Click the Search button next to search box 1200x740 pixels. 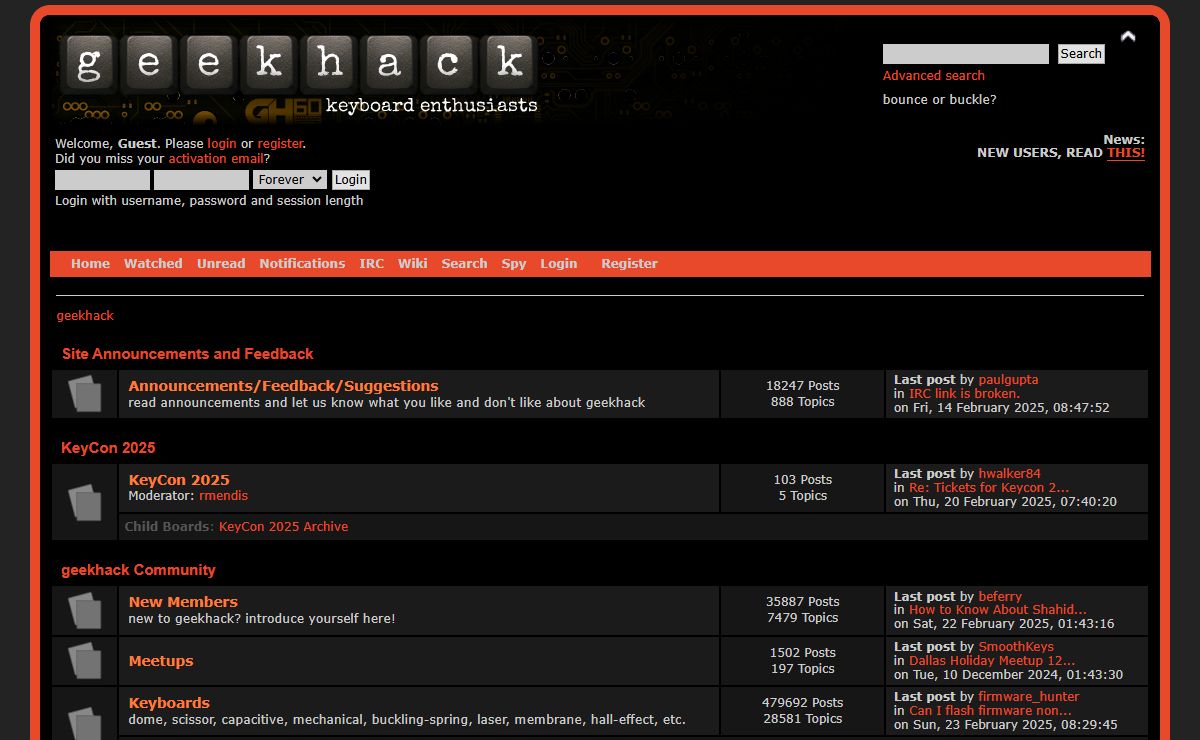pyautogui.click(x=1081, y=54)
